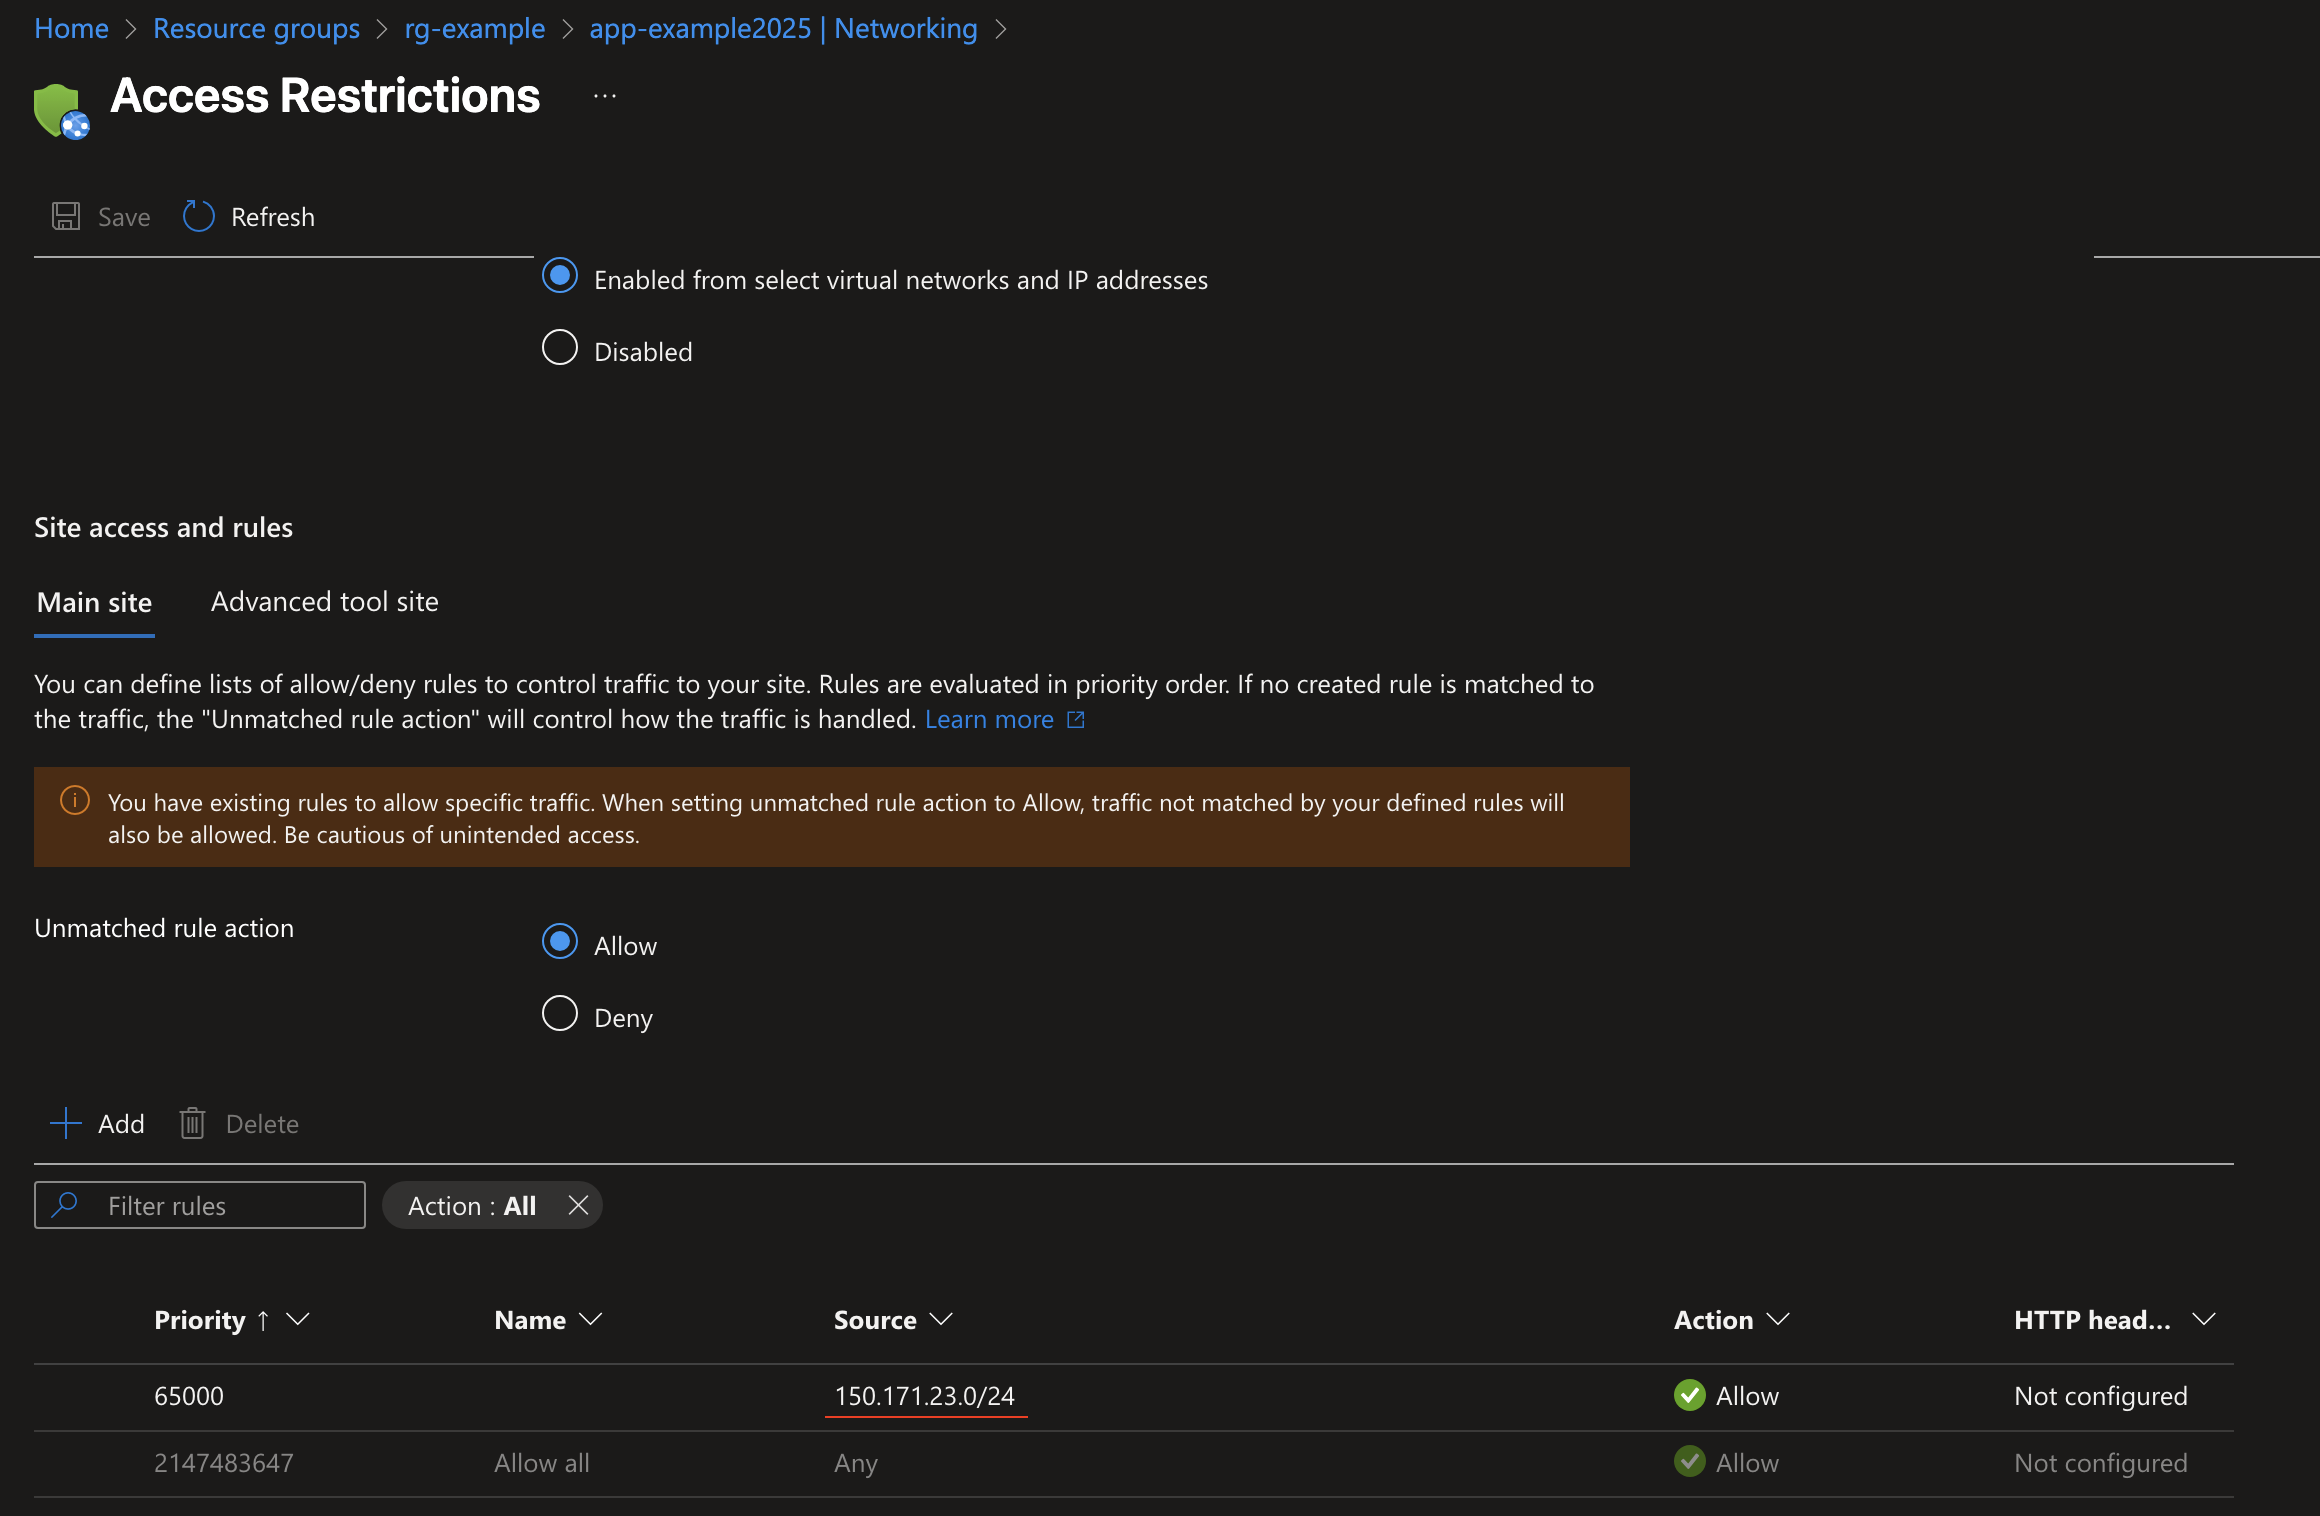The image size is (2320, 1516).
Task: Select Enabled from select virtual networks option
Action: pyautogui.click(x=560, y=276)
